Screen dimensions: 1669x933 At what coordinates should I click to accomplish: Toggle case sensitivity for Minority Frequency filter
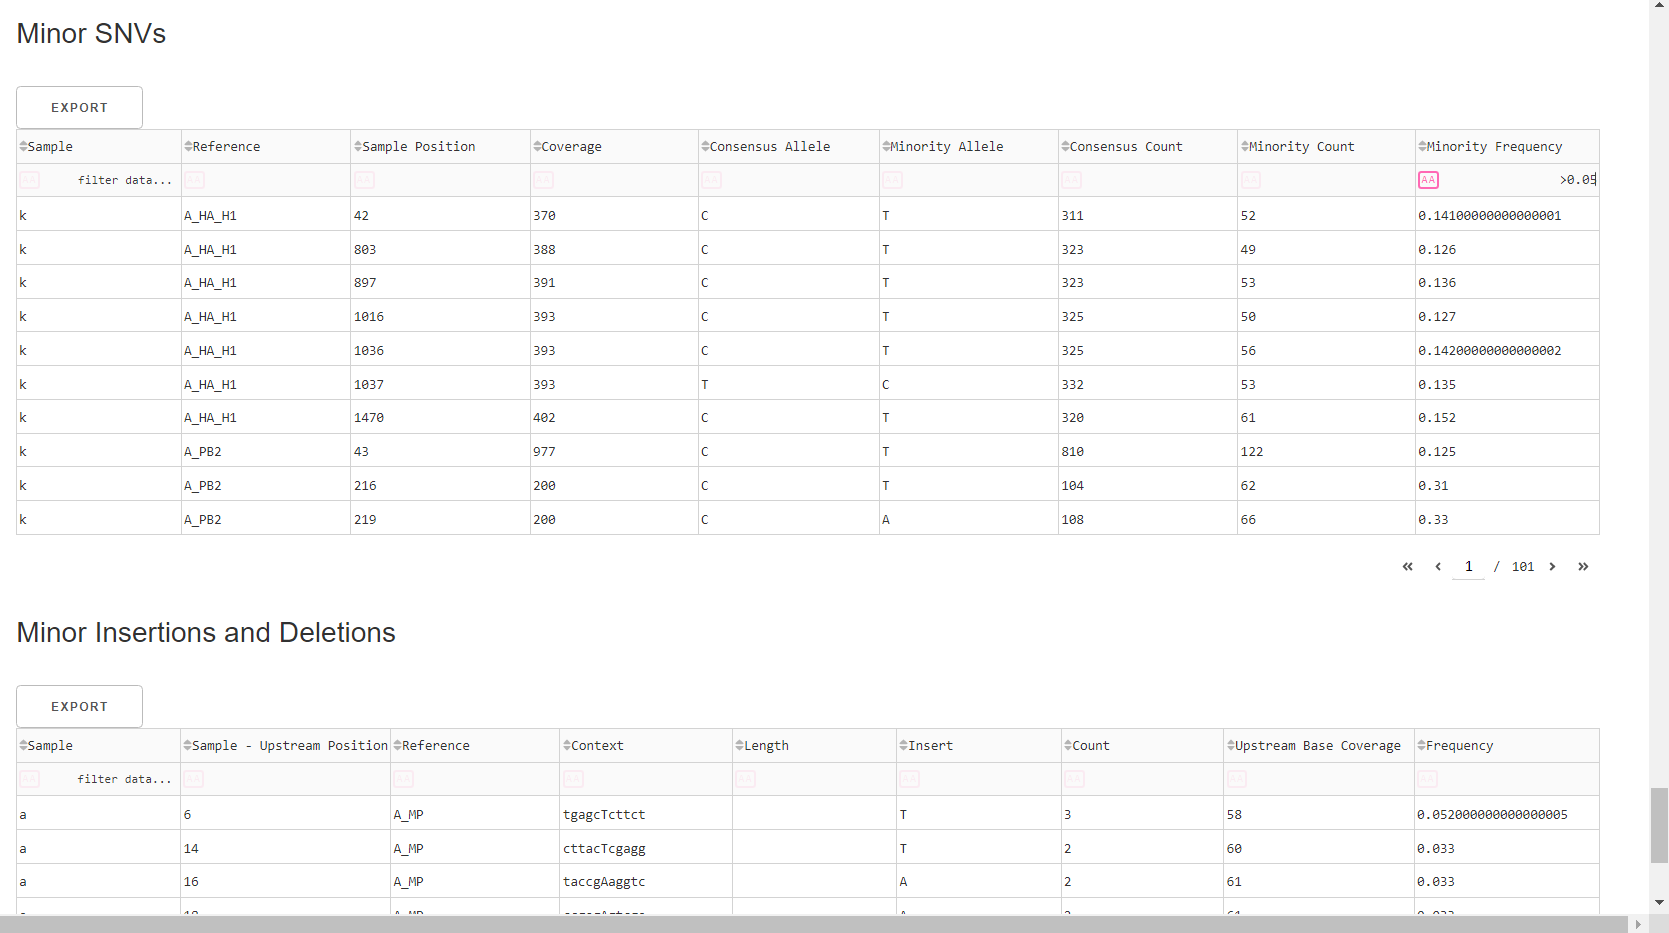point(1428,180)
